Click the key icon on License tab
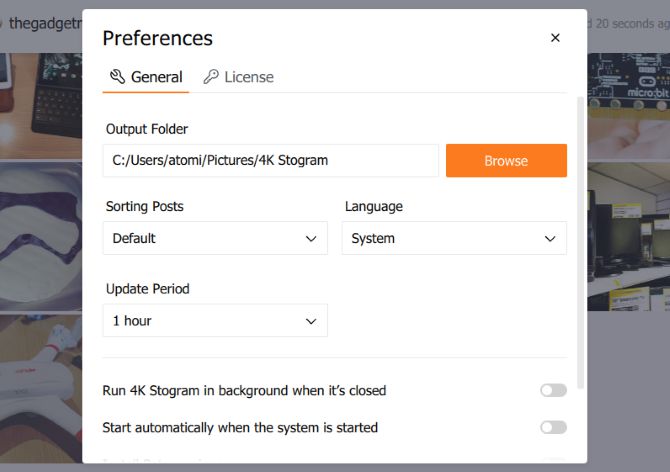The image size is (670, 472). [211, 77]
